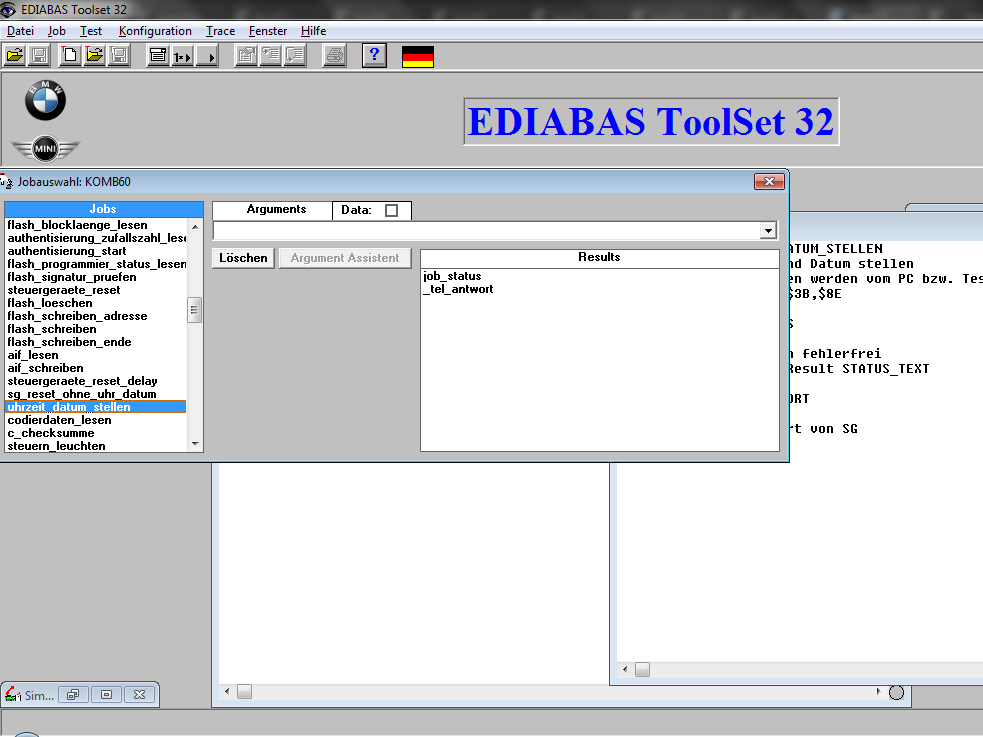Image resolution: width=983 pixels, height=737 pixels.
Task: Select result _tel_antwort
Action: [458, 290]
